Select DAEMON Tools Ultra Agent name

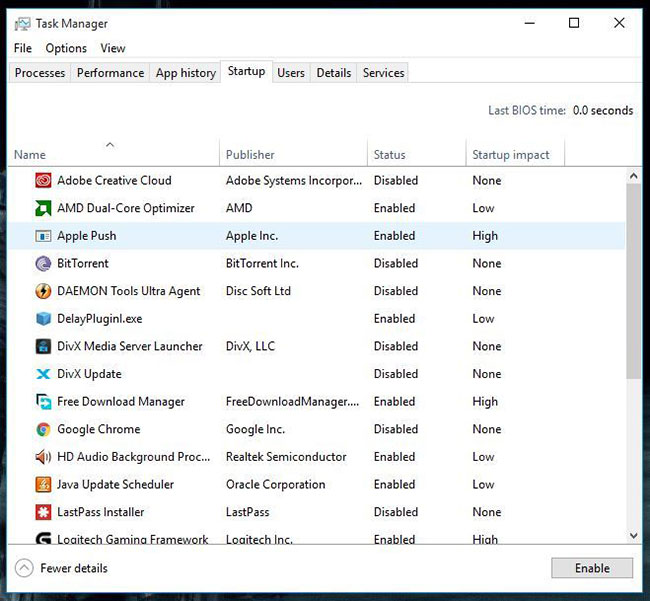pos(129,291)
